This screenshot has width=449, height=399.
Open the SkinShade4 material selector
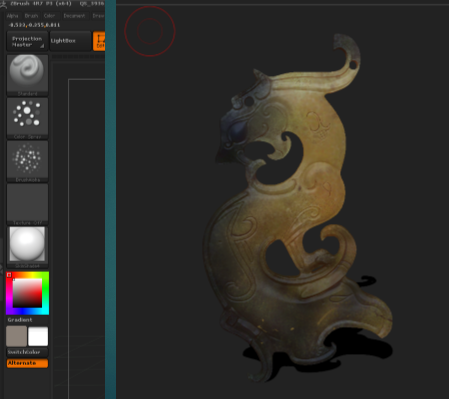[x=27, y=247]
